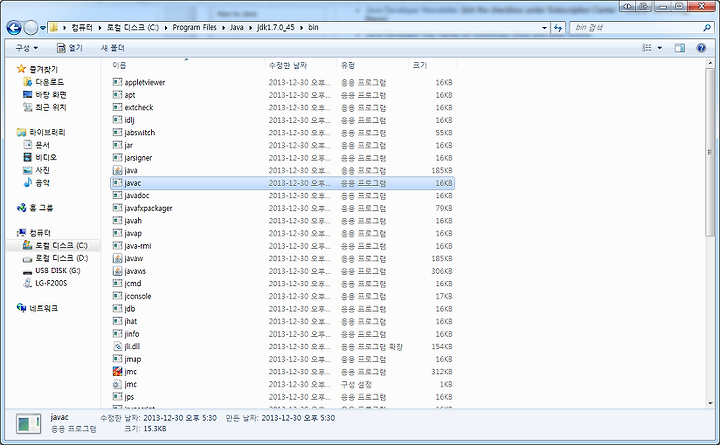Viewport: 720px width, 445px height.
Task: Select the jcmd file name
Action: 133,283
